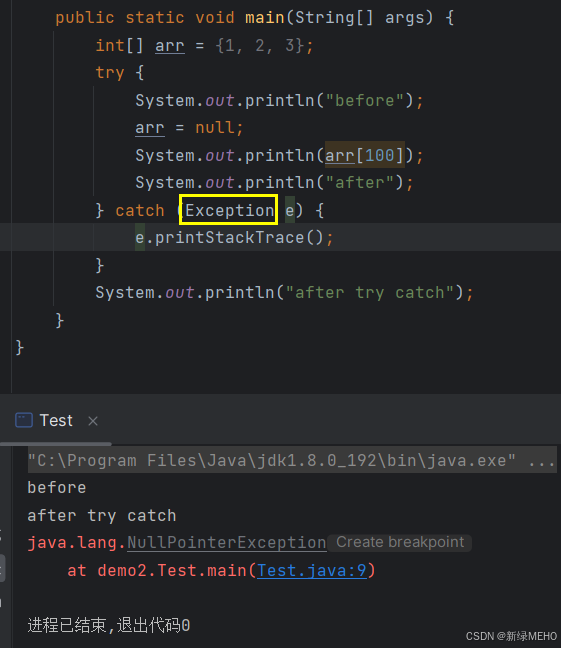Click the "before" output line in console
The height and width of the screenshot is (648, 561).
click(x=57, y=488)
